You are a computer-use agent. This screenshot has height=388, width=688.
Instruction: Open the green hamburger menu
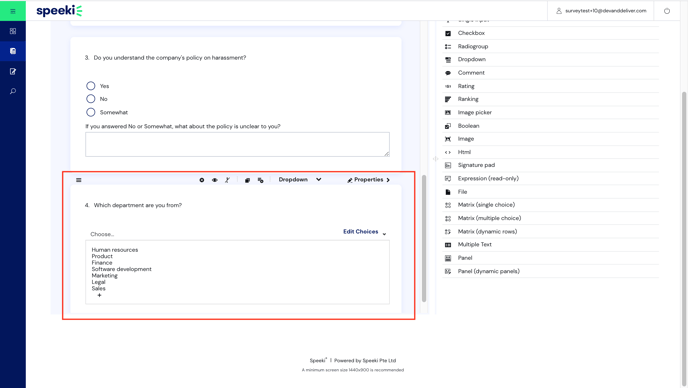point(13,11)
